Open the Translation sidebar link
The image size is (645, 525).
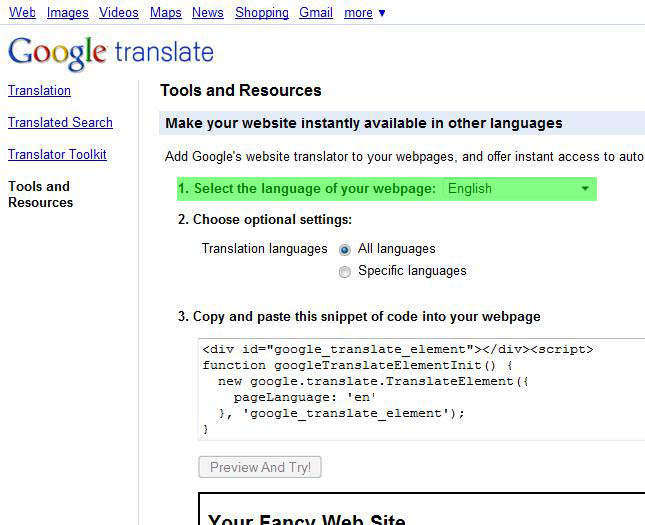[x=39, y=91]
